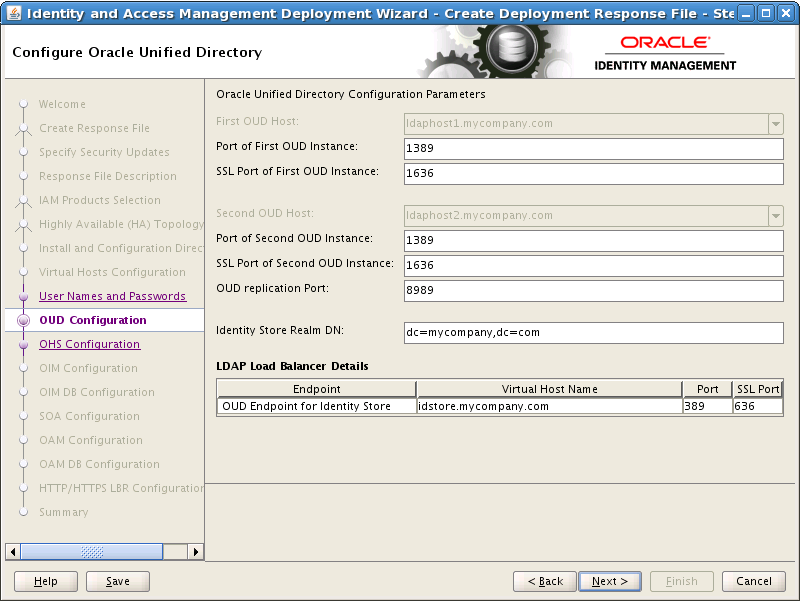Click the sidebar scrollbar right arrow

tap(196, 552)
